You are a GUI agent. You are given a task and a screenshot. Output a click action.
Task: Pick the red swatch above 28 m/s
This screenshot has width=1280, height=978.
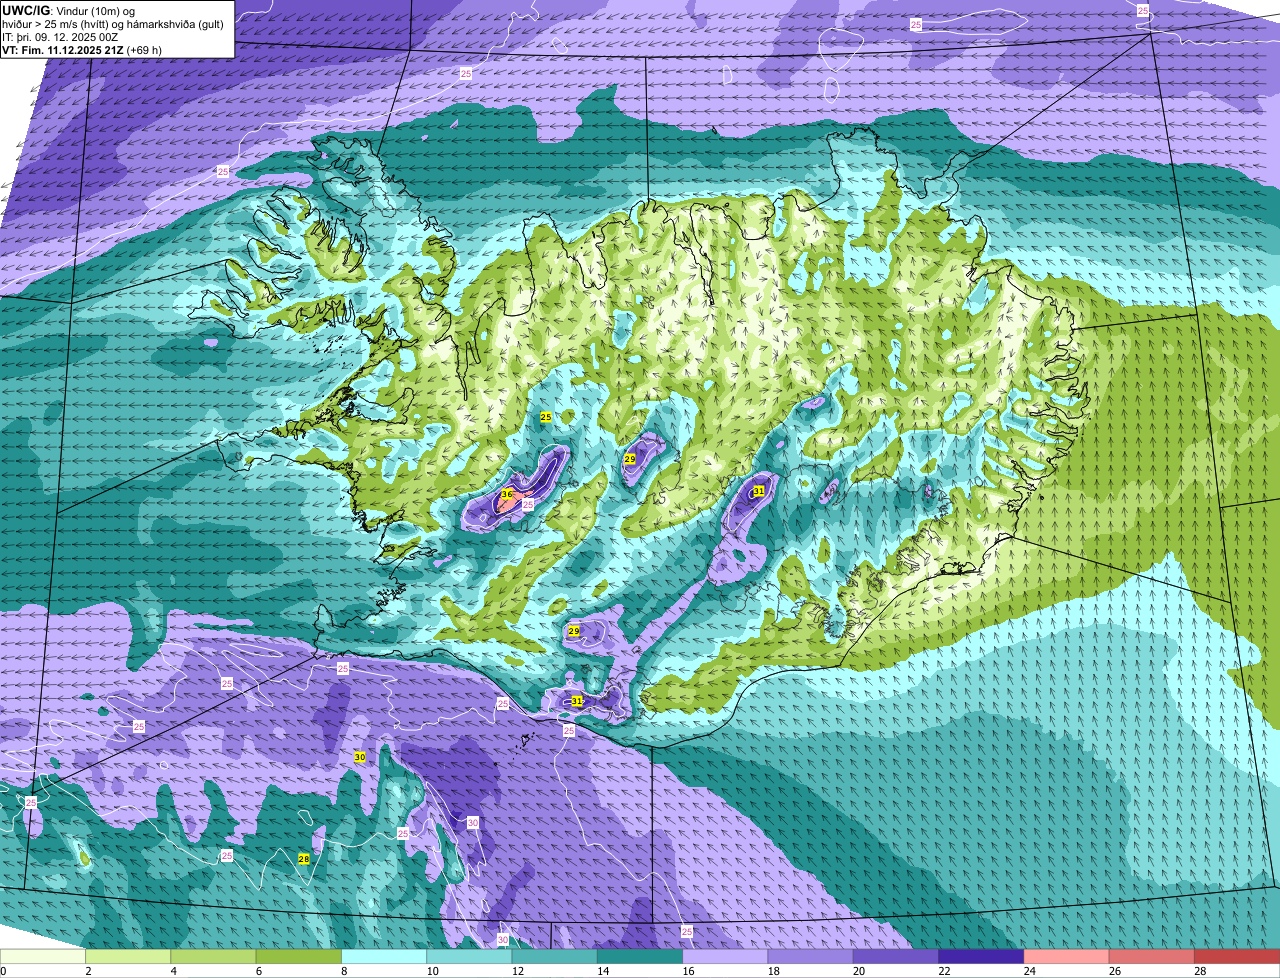[x=1237, y=956]
